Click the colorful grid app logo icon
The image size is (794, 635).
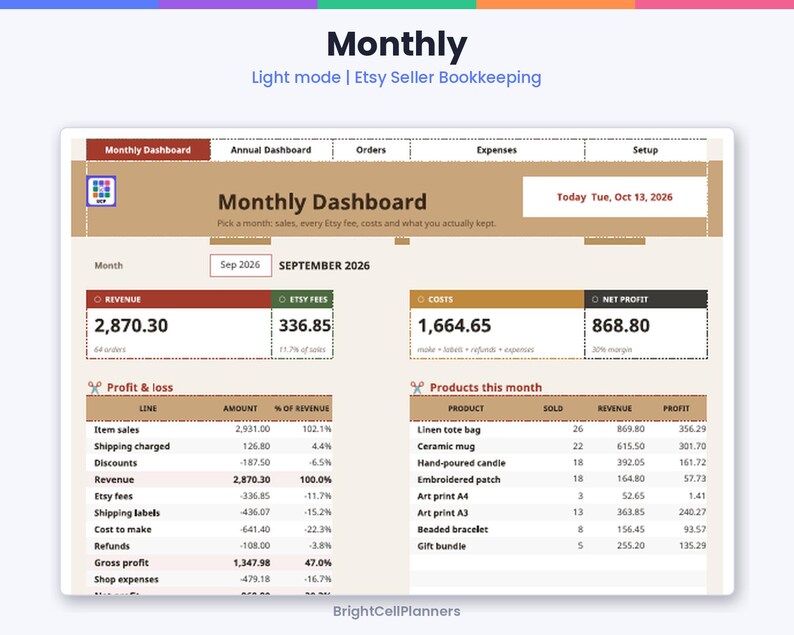[101, 191]
